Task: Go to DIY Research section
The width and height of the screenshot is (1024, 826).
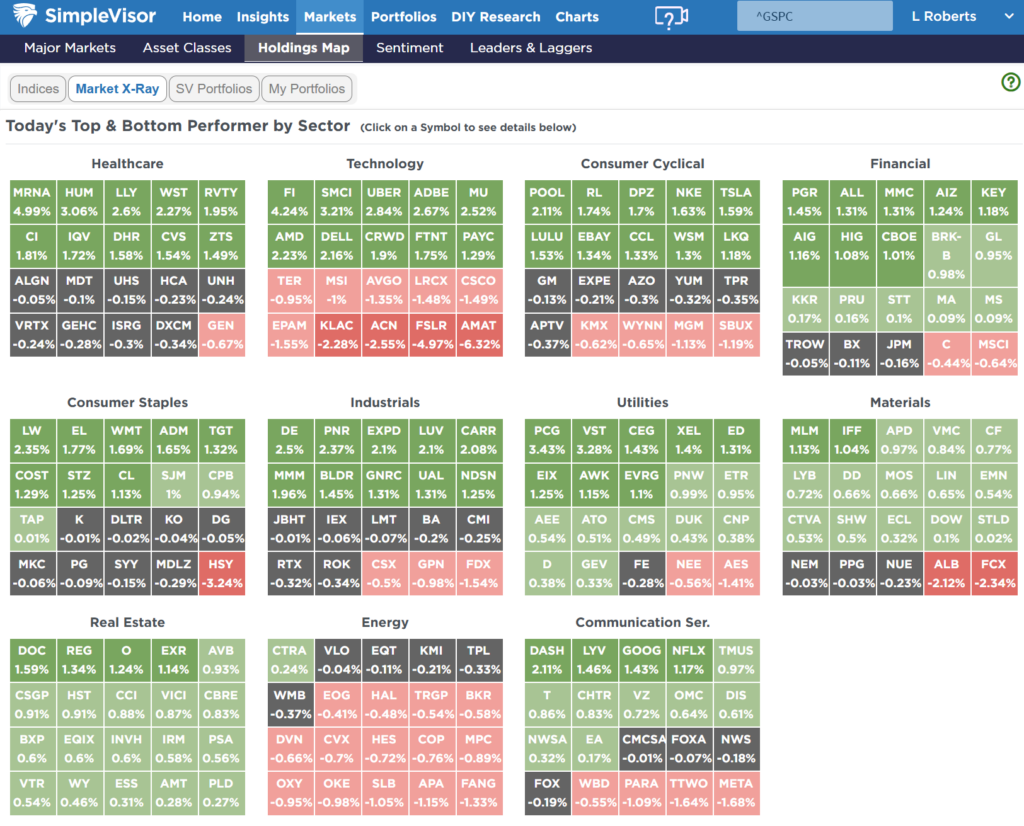Action: [496, 17]
